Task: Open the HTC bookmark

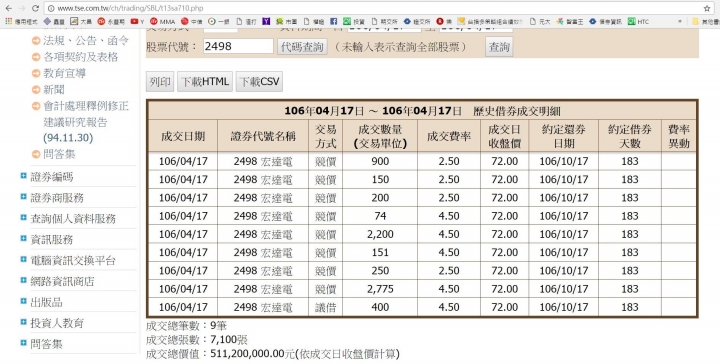Action: 638,21
